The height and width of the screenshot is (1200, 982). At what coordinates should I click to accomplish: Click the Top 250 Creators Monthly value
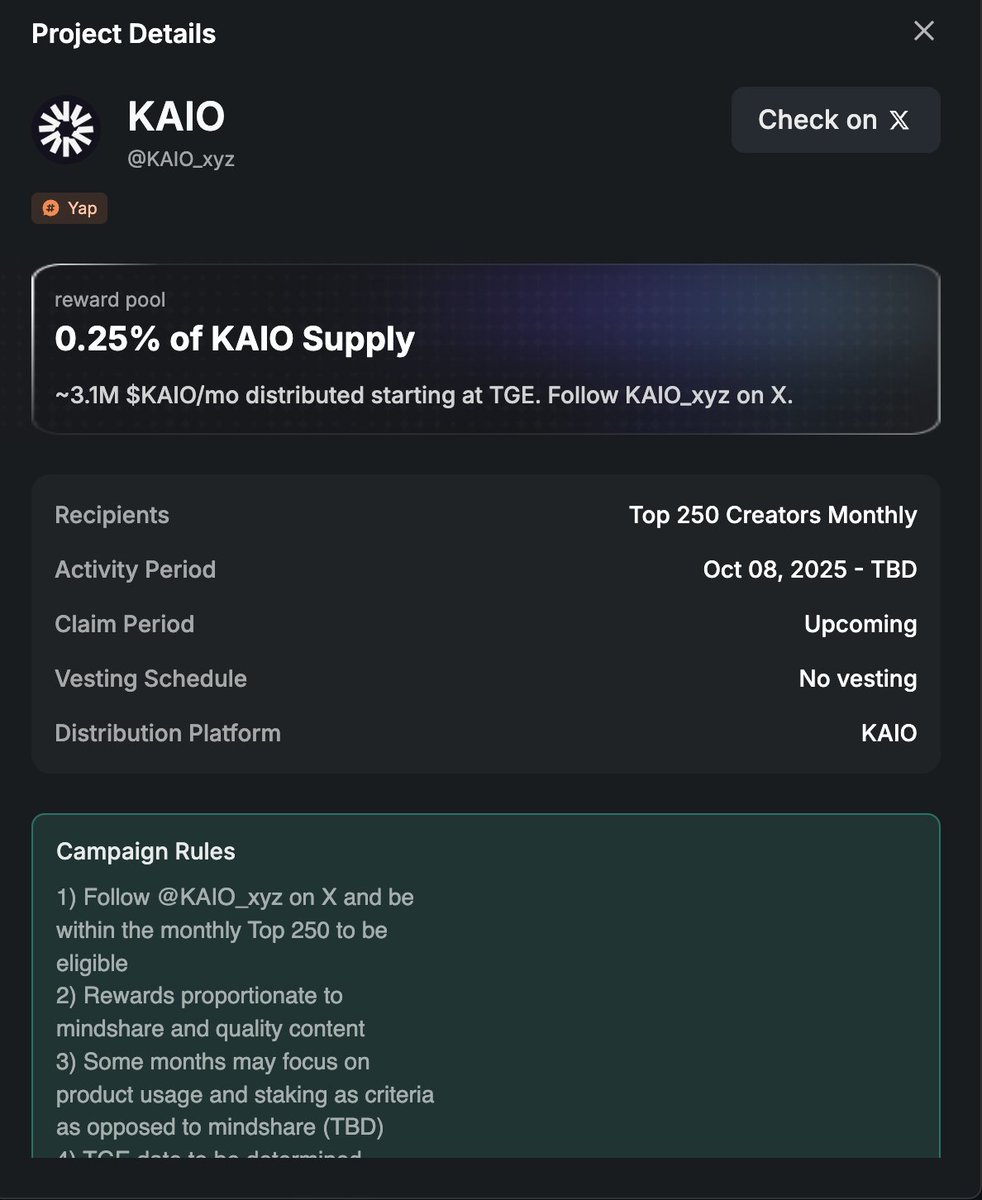coord(772,515)
